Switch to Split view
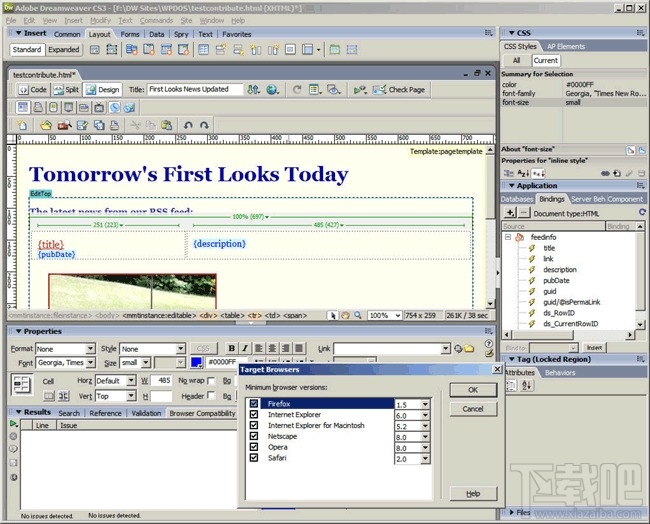Image resolution: width=650 pixels, height=524 pixels. coord(66,90)
